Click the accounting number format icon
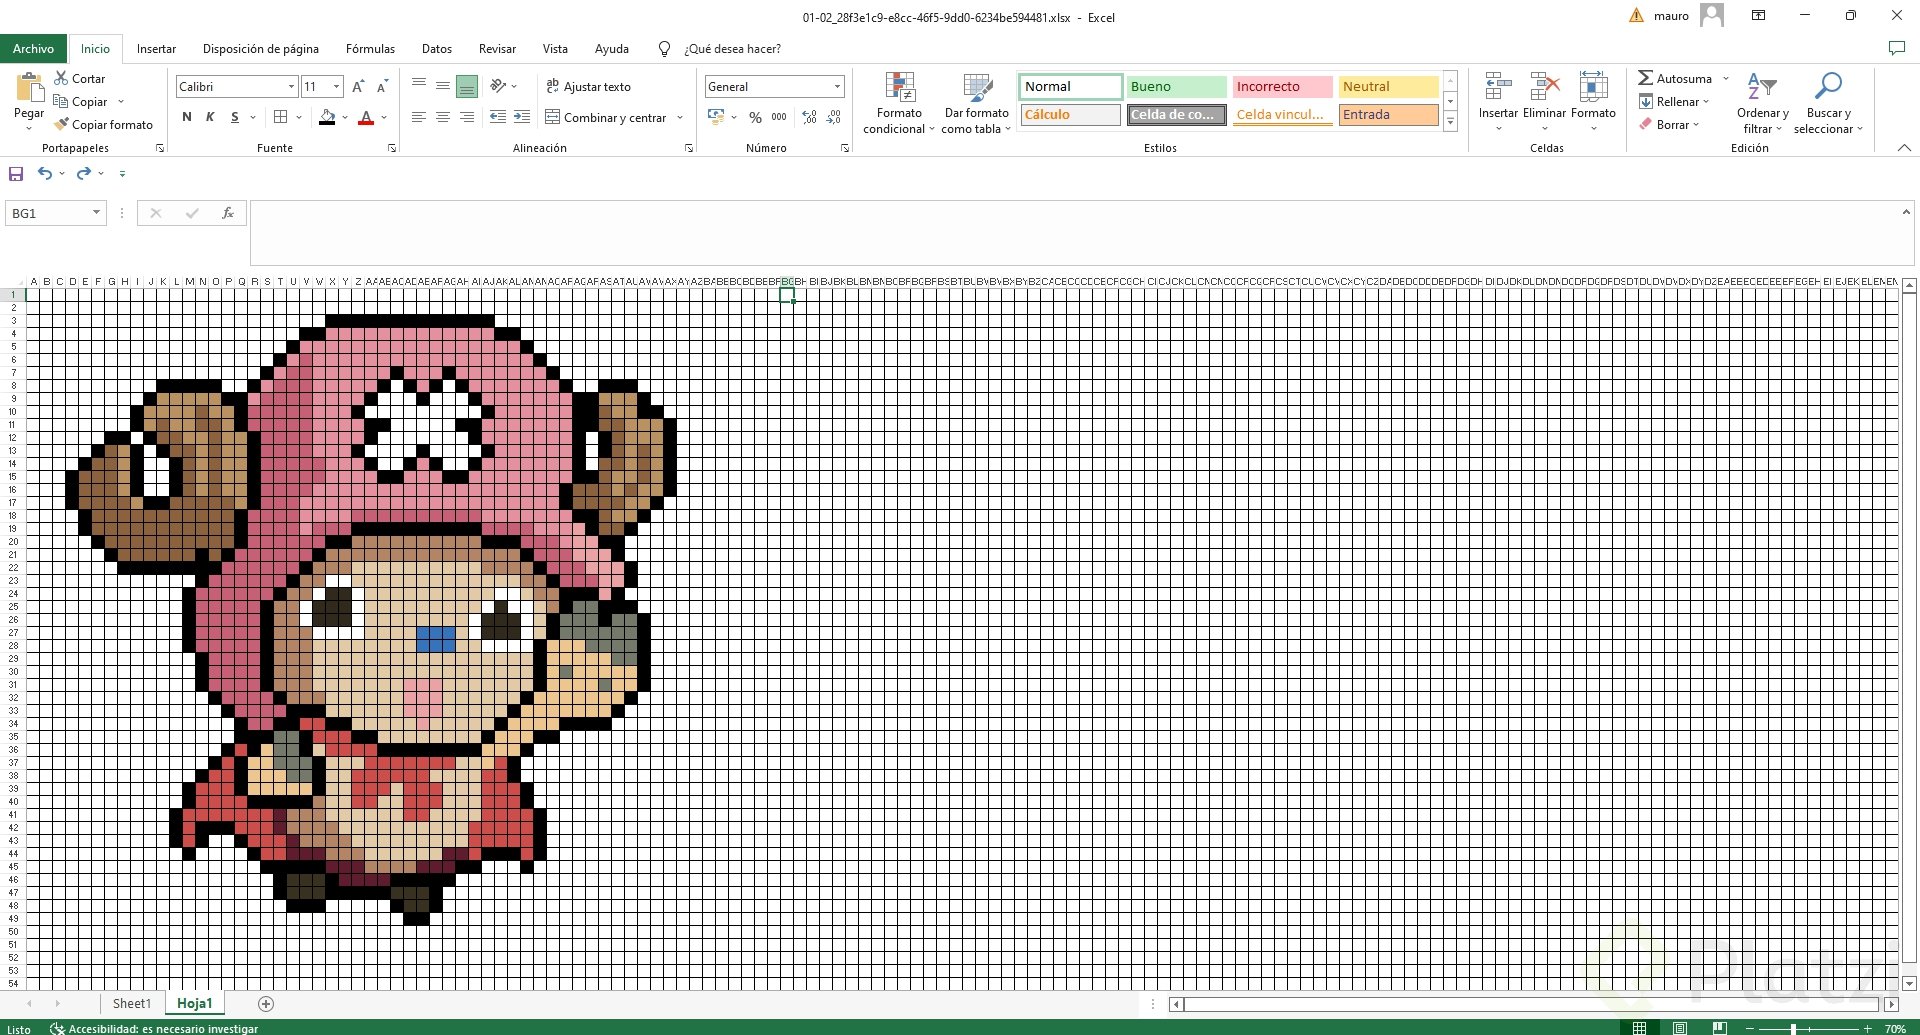 pyautogui.click(x=716, y=117)
